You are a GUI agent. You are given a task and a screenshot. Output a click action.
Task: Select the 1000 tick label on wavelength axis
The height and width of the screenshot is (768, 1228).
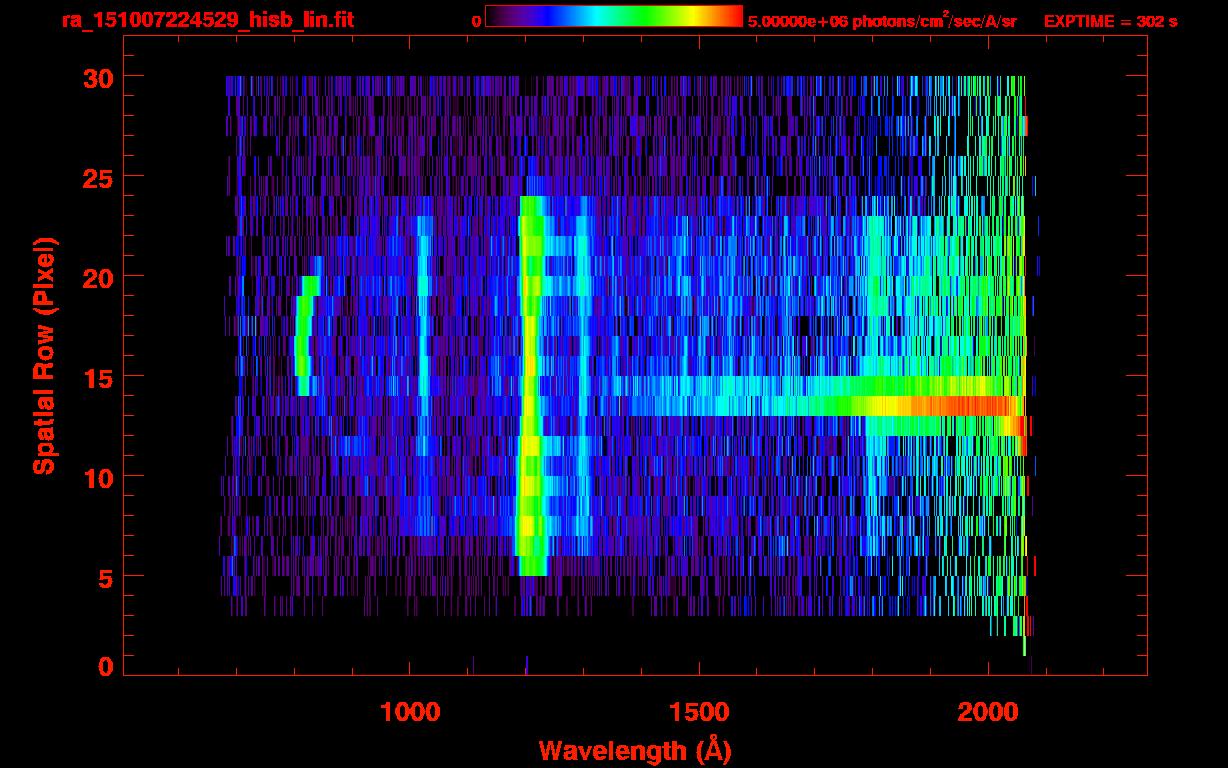(x=410, y=712)
